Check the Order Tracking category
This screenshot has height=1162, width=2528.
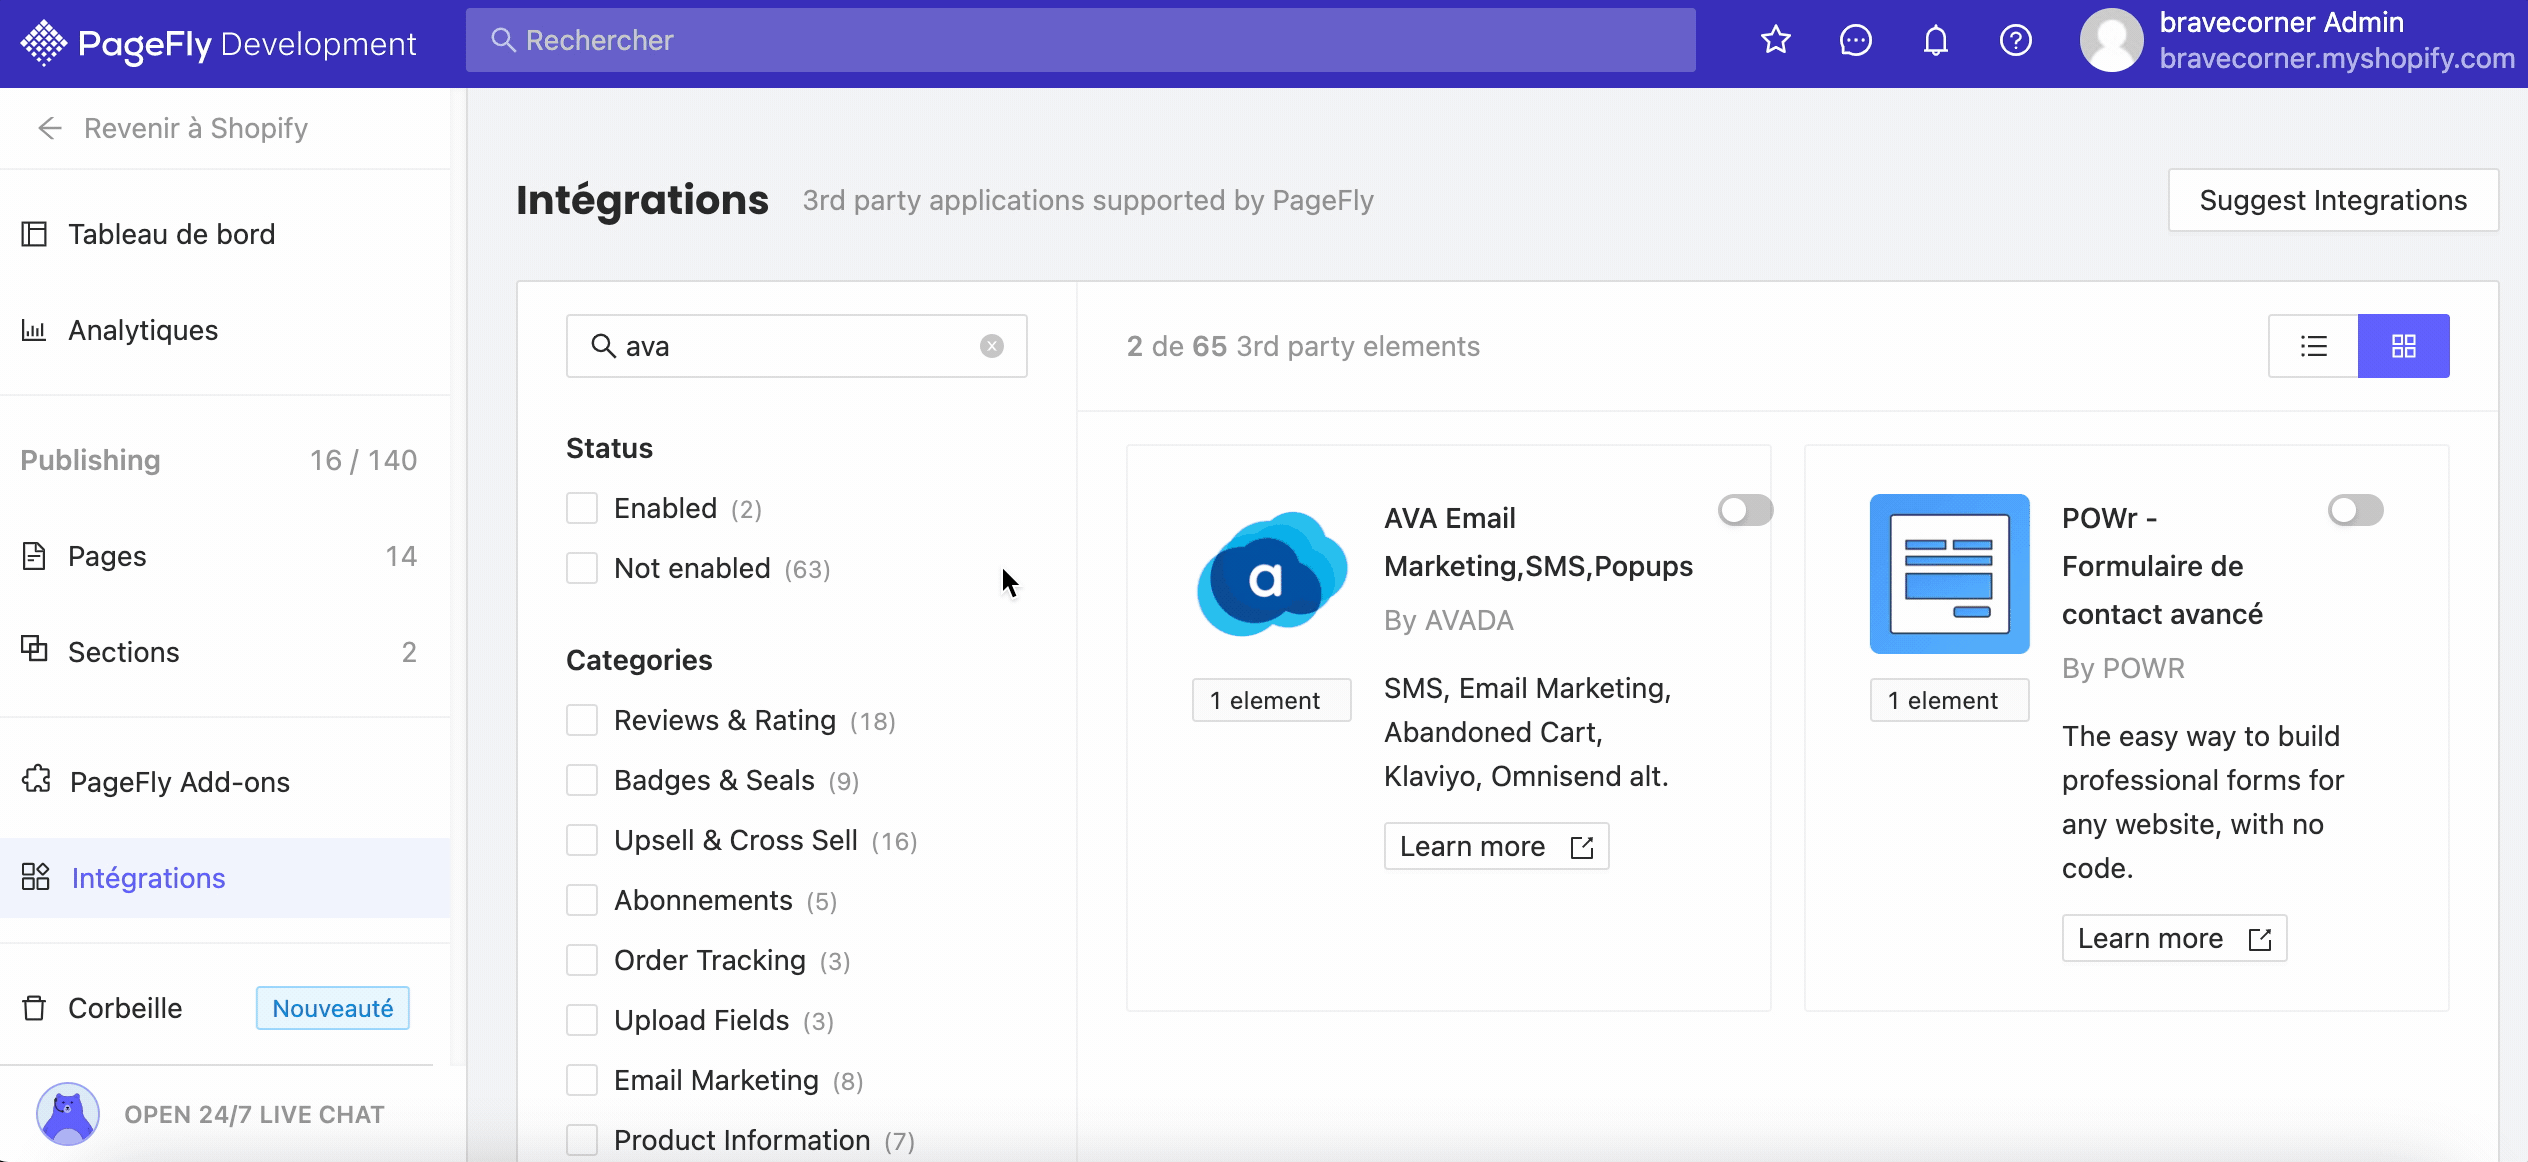point(582,960)
